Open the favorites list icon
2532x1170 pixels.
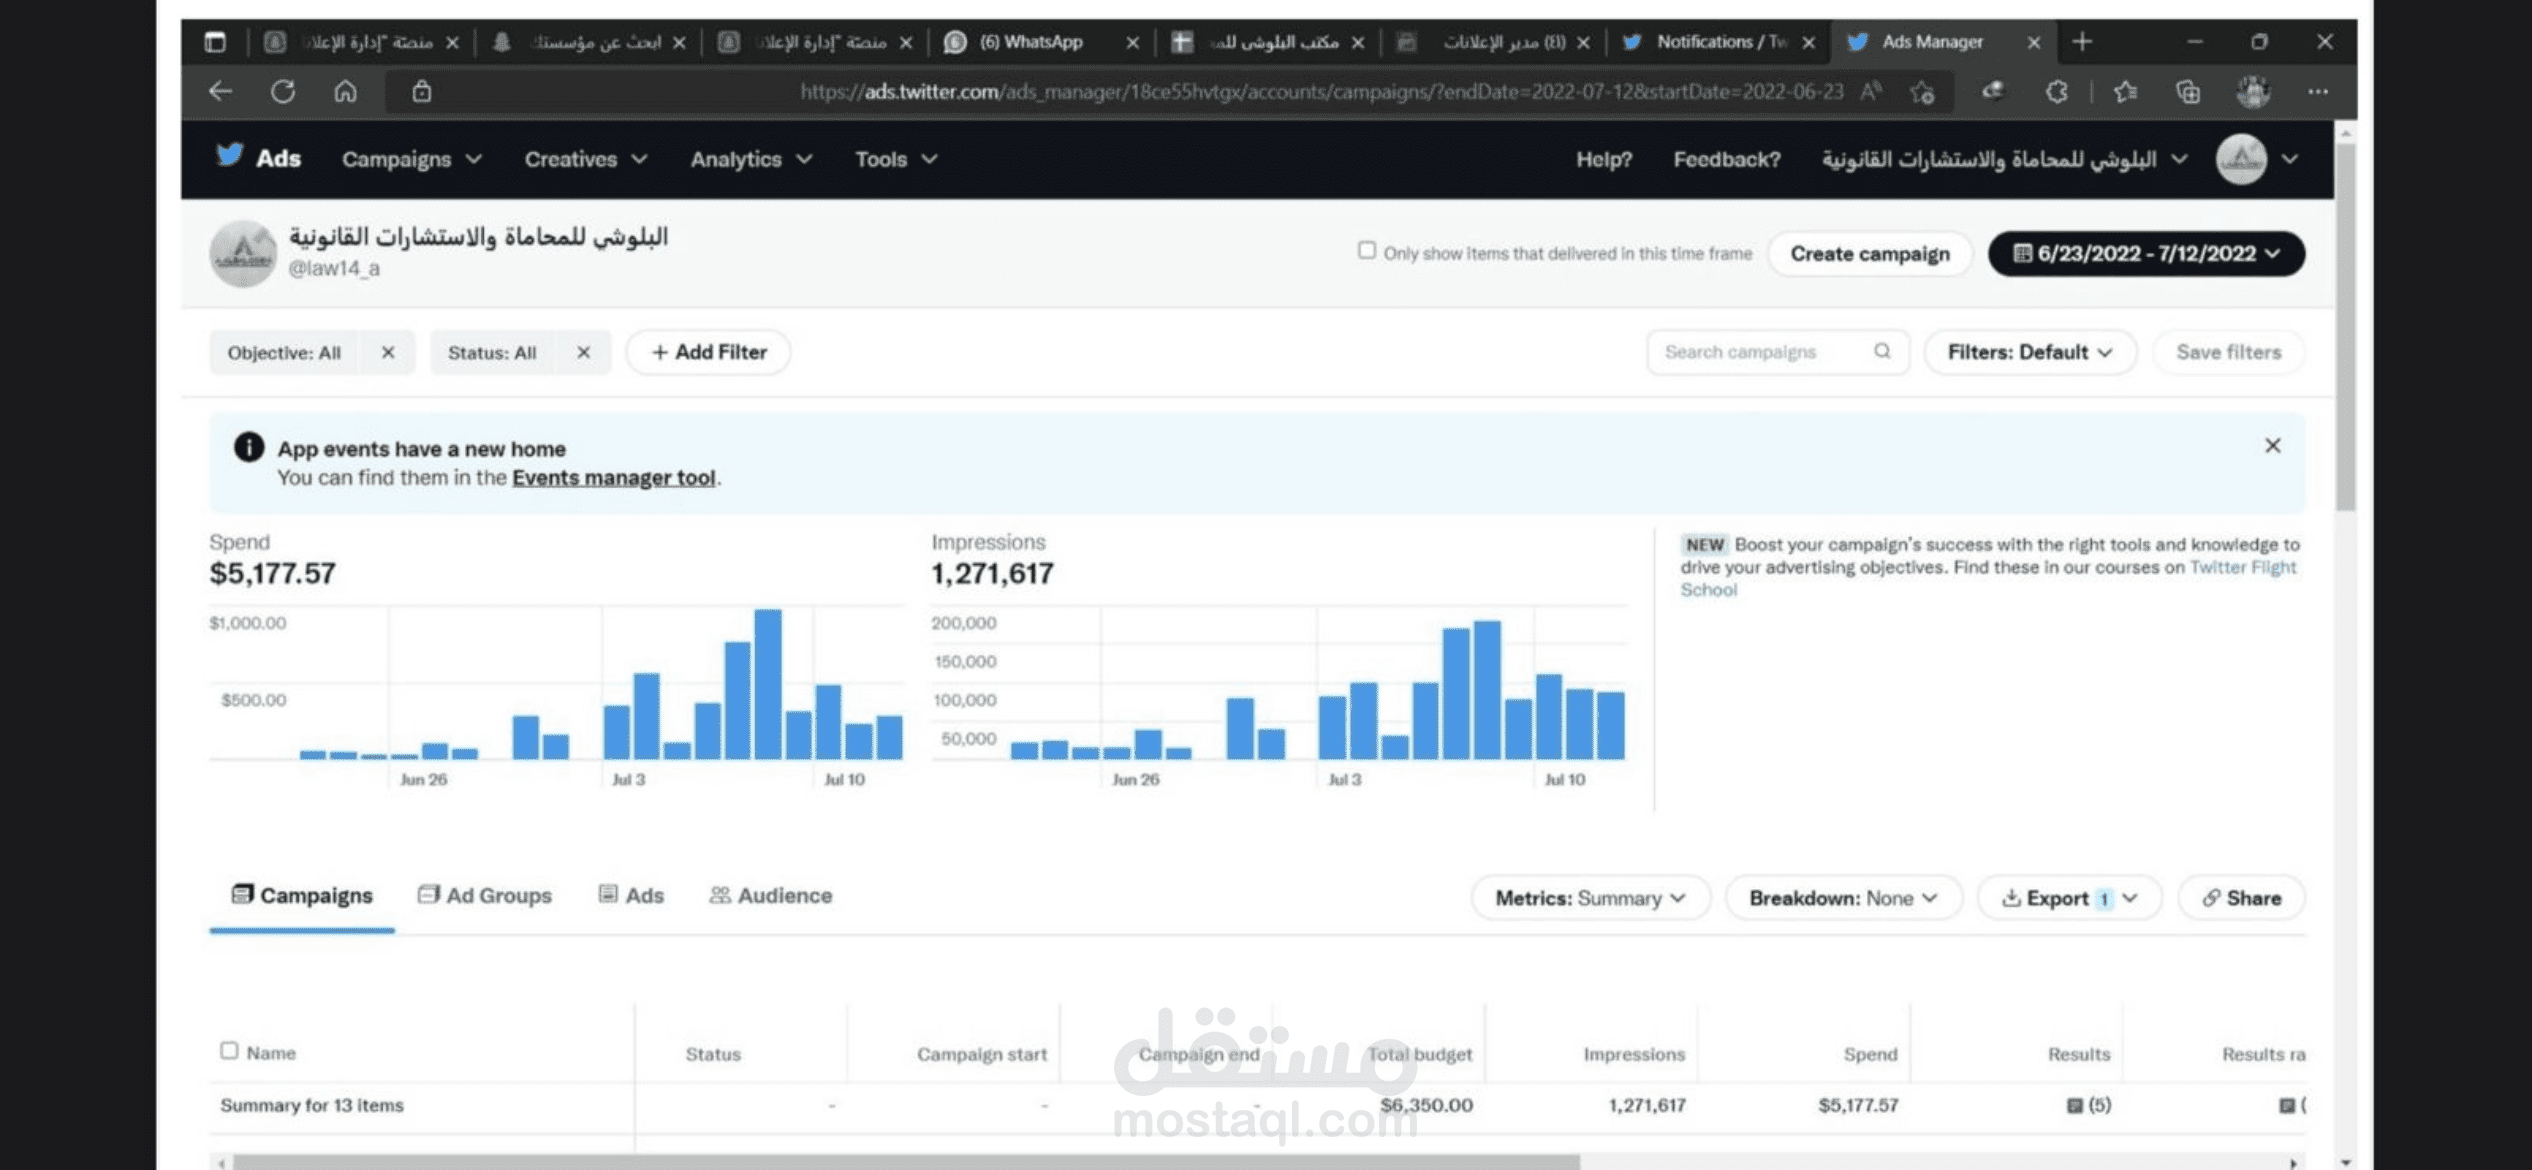[x=2126, y=92]
